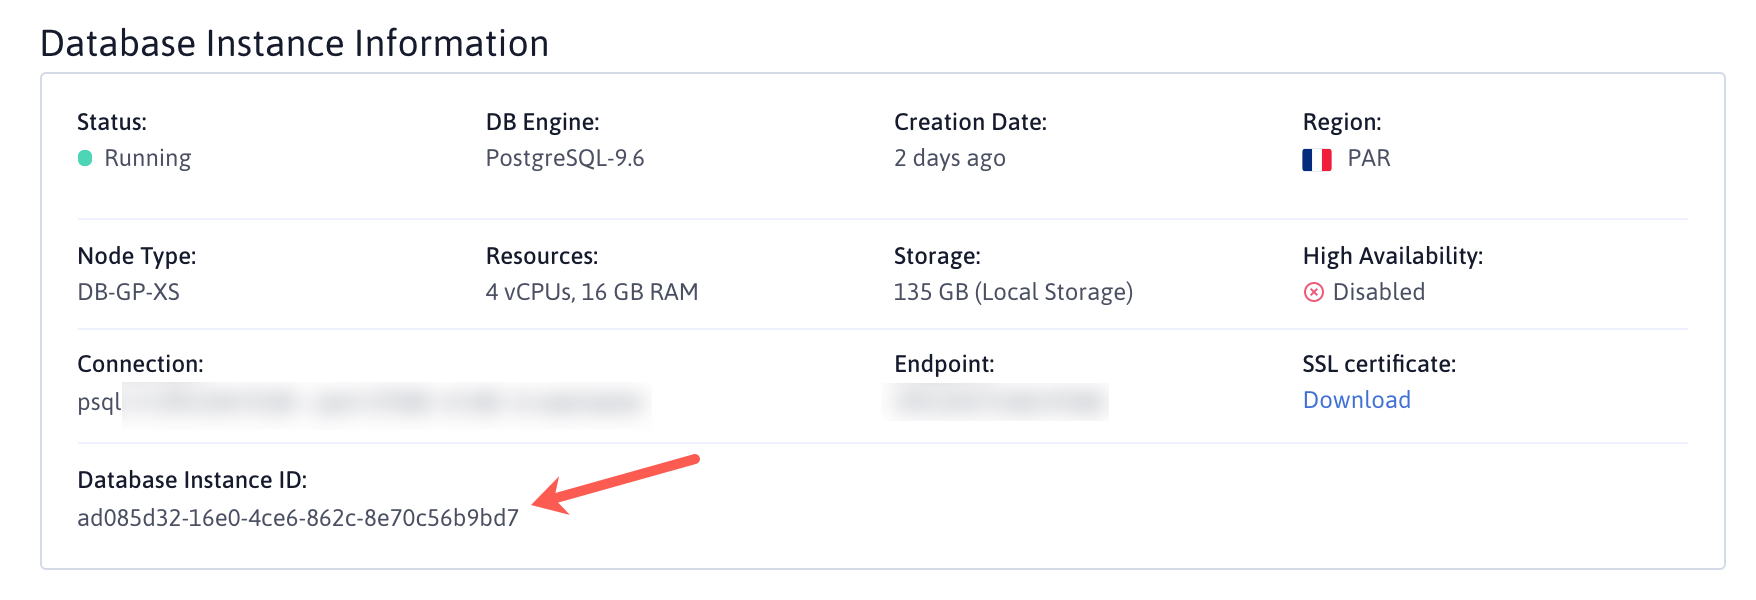Click the Database Instance ID label
The image size is (1756, 600).
click(192, 480)
